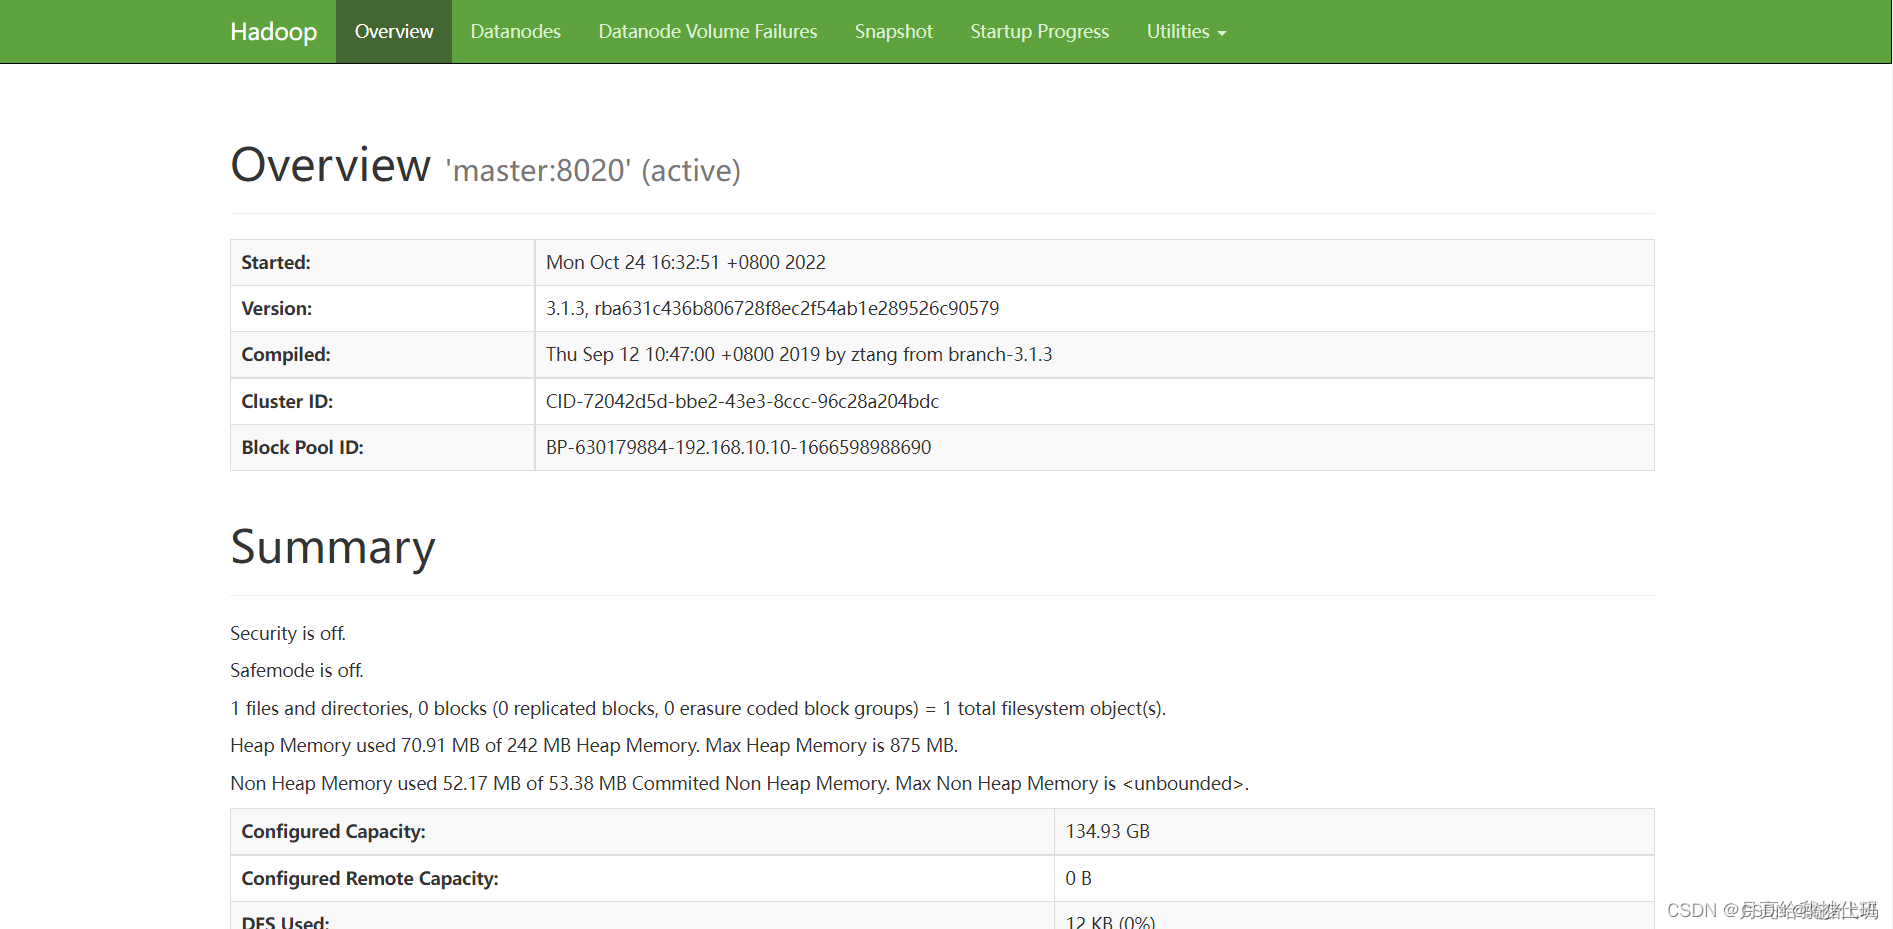Click the 'Version:' row label
This screenshot has width=1893, height=929.
pyautogui.click(x=277, y=308)
